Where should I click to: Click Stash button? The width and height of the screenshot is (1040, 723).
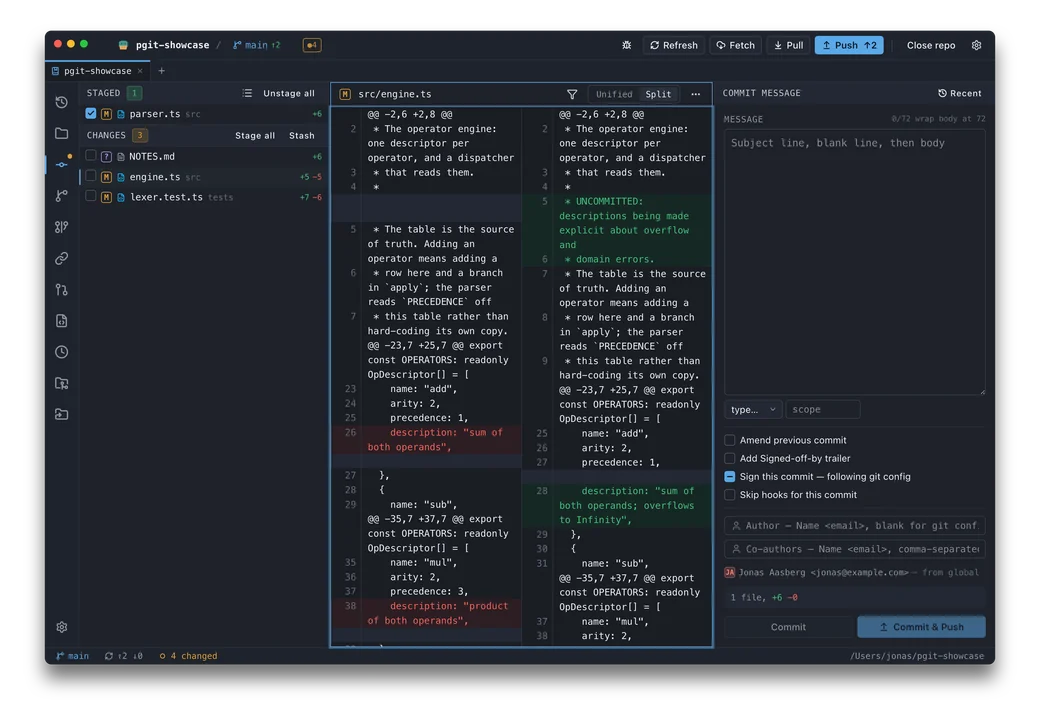302,135
